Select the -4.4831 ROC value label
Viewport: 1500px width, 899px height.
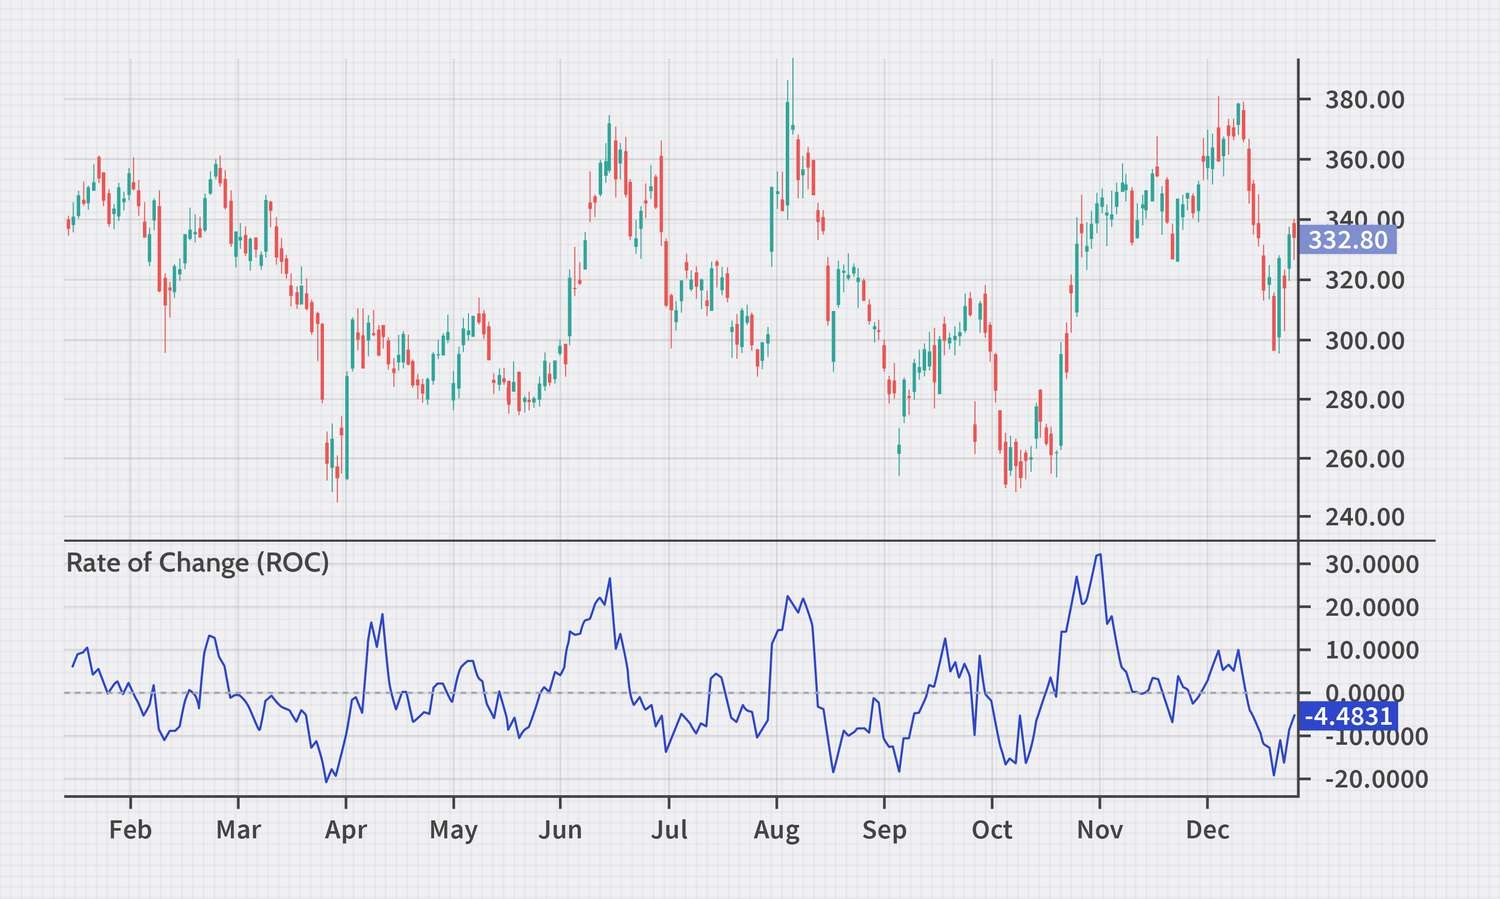(1348, 716)
